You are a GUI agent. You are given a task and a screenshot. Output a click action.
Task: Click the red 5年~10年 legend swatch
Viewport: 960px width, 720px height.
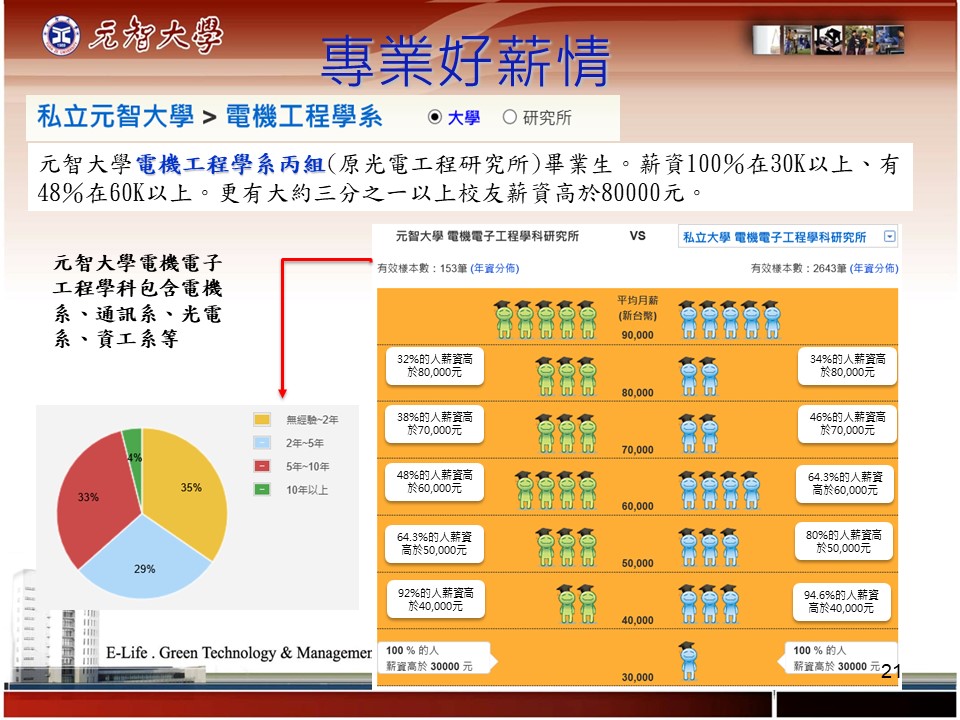click(x=262, y=466)
